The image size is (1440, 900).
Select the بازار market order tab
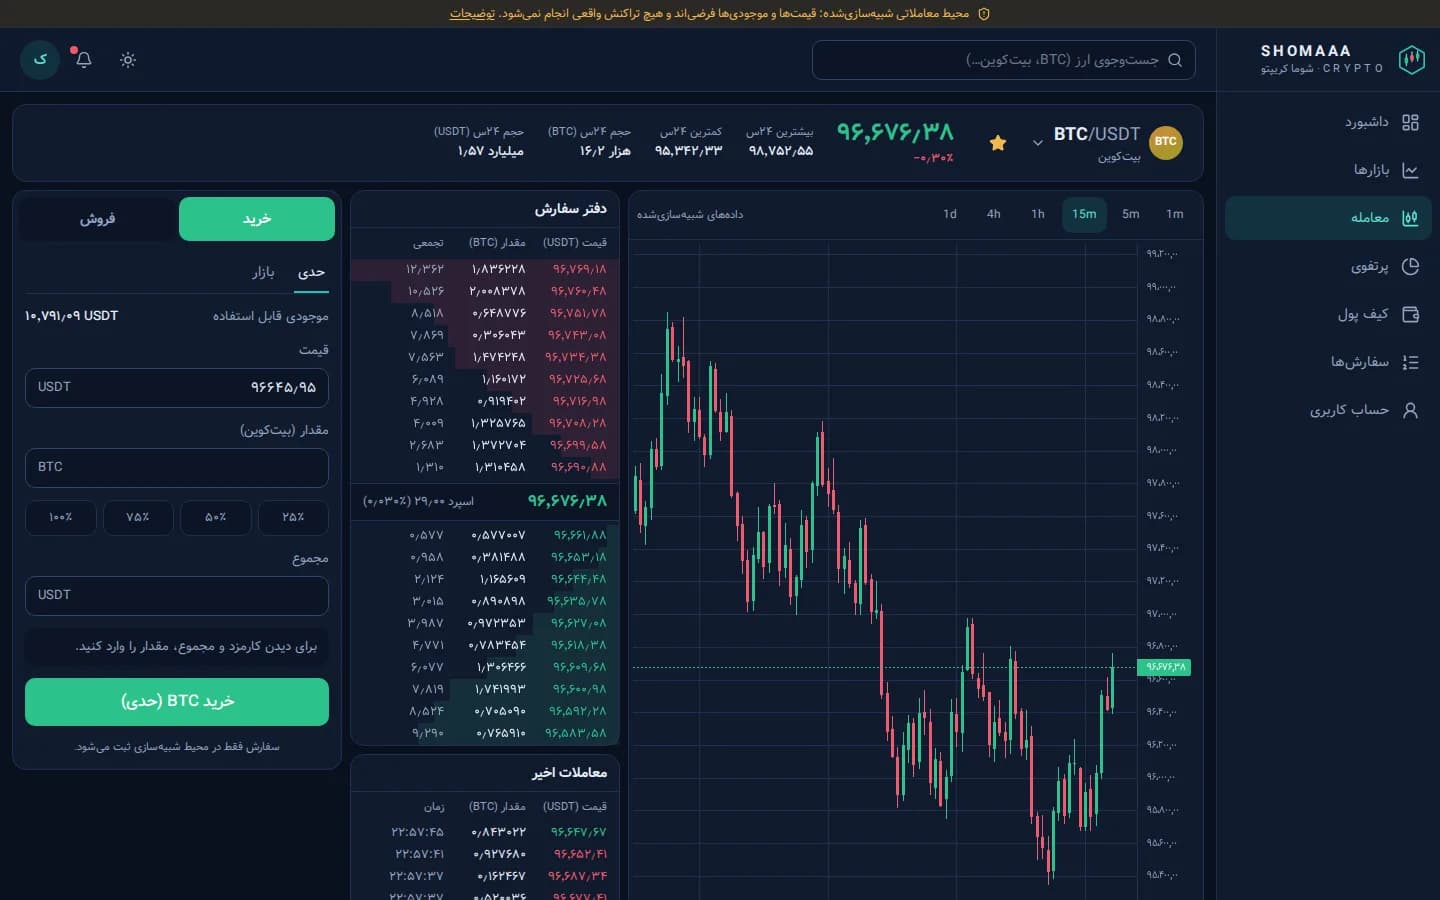[x=263, y=272]
